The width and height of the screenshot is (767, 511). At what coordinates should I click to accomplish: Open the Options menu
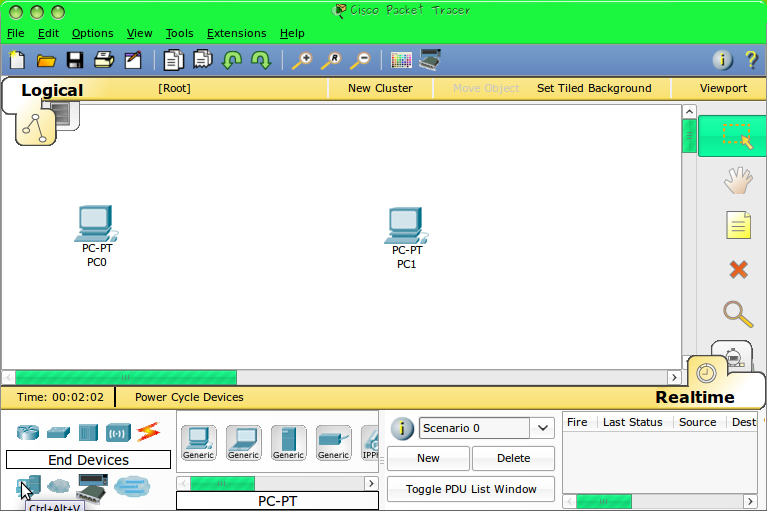click(92, 33)
